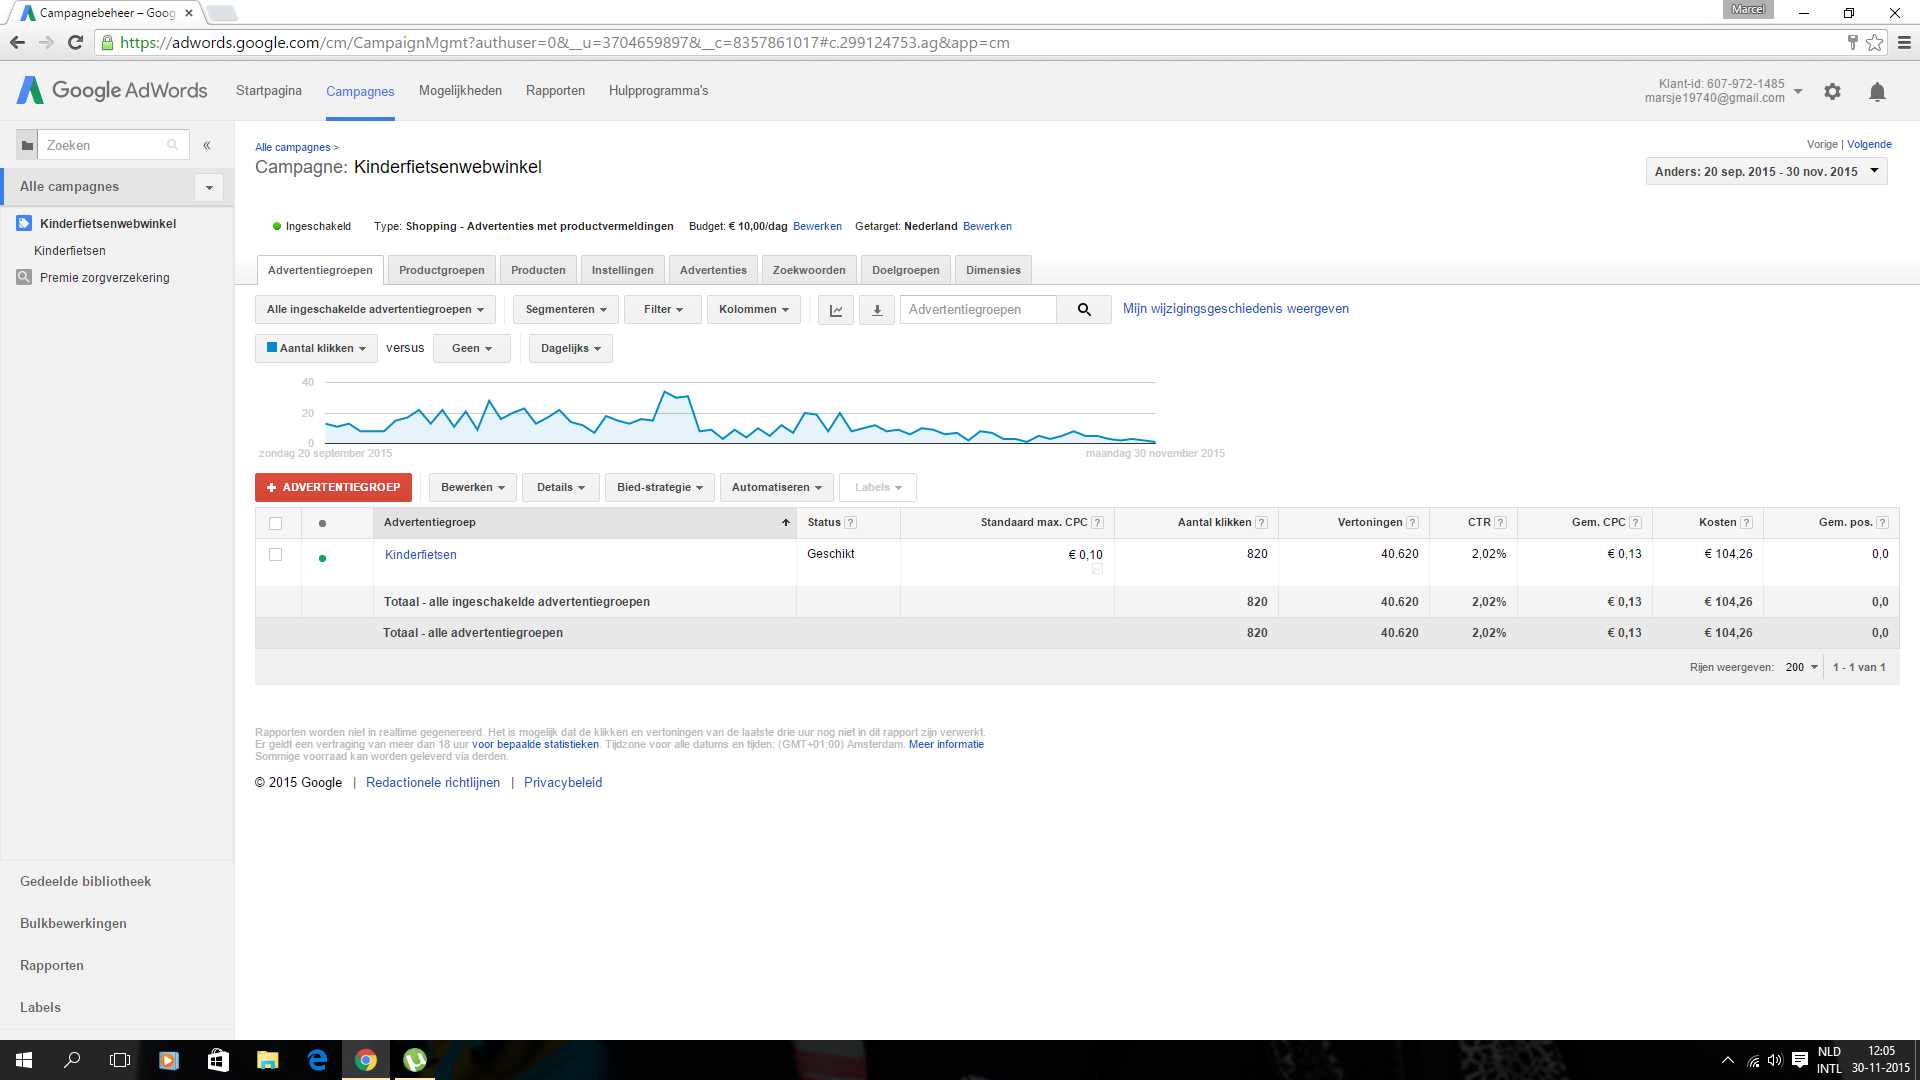Click Volgende link
This screenshot has height=1080, width=1920.
(1869, 144)
